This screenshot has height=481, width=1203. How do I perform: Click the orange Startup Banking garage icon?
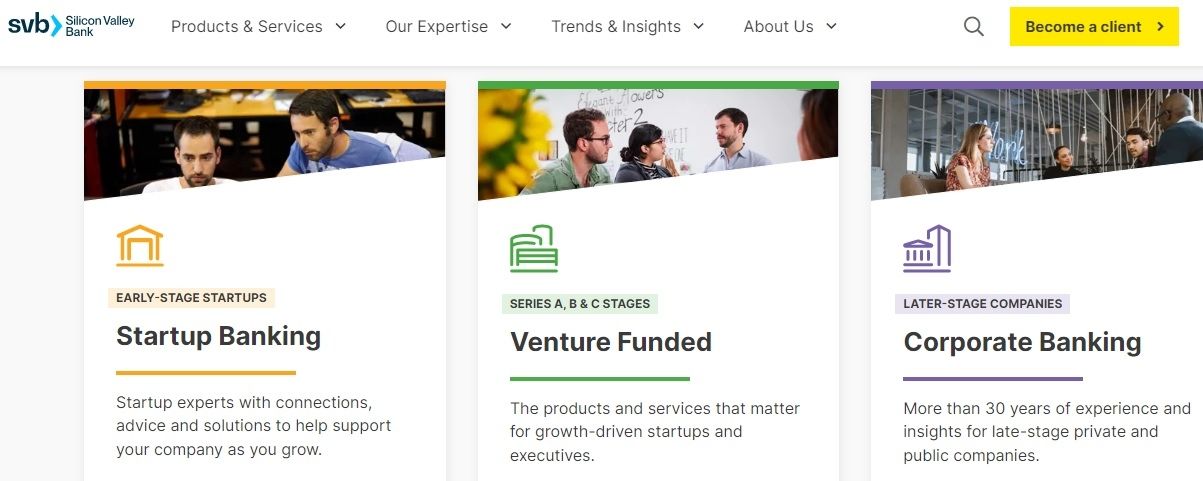tap(140, 245)
